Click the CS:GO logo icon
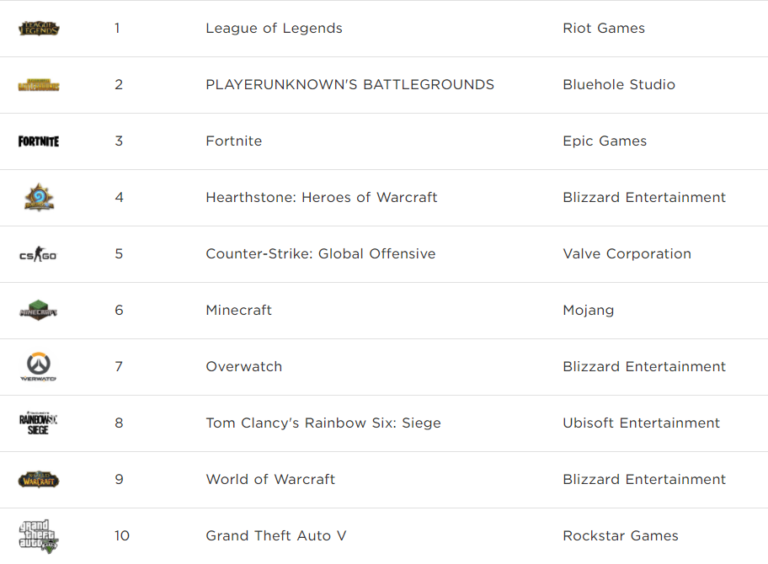 tap(39, 254)
